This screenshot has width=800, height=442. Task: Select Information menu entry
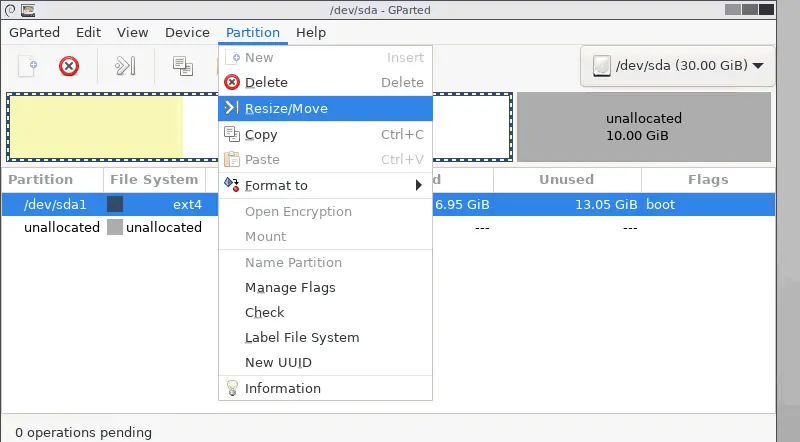pos(326,388)
